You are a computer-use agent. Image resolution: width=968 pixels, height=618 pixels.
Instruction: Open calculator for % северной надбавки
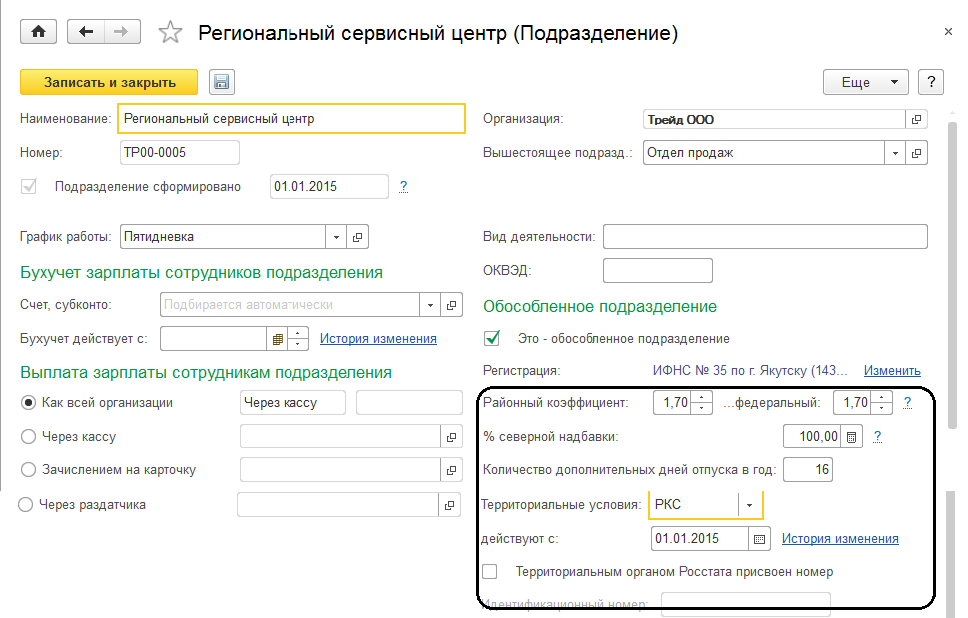[x=851, y=436]
